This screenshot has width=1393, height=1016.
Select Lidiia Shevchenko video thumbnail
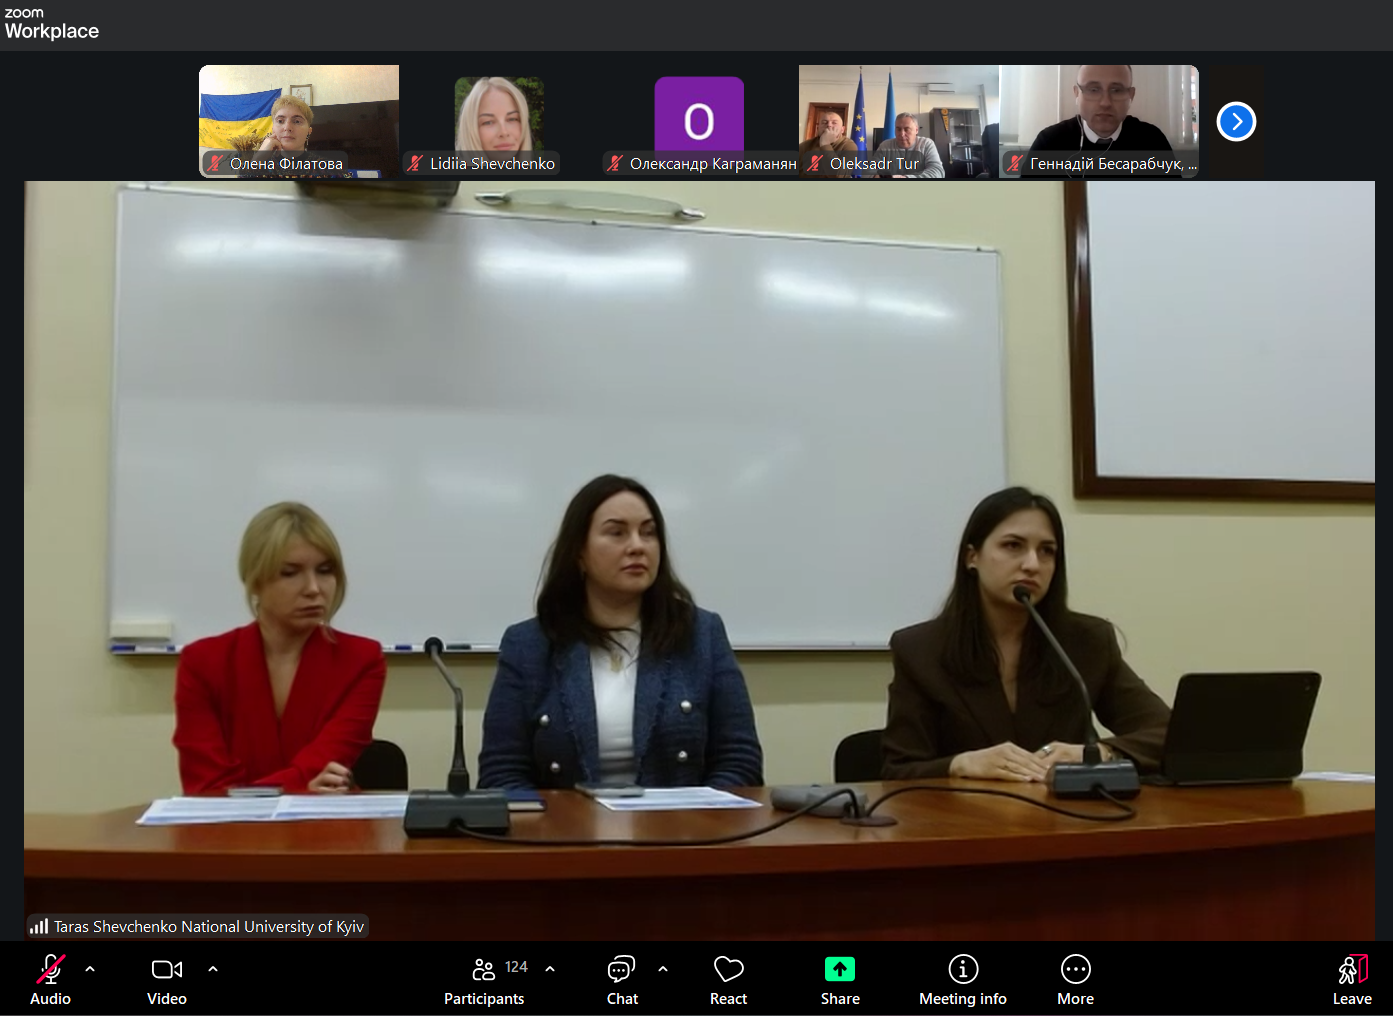[x=499, y=121]
